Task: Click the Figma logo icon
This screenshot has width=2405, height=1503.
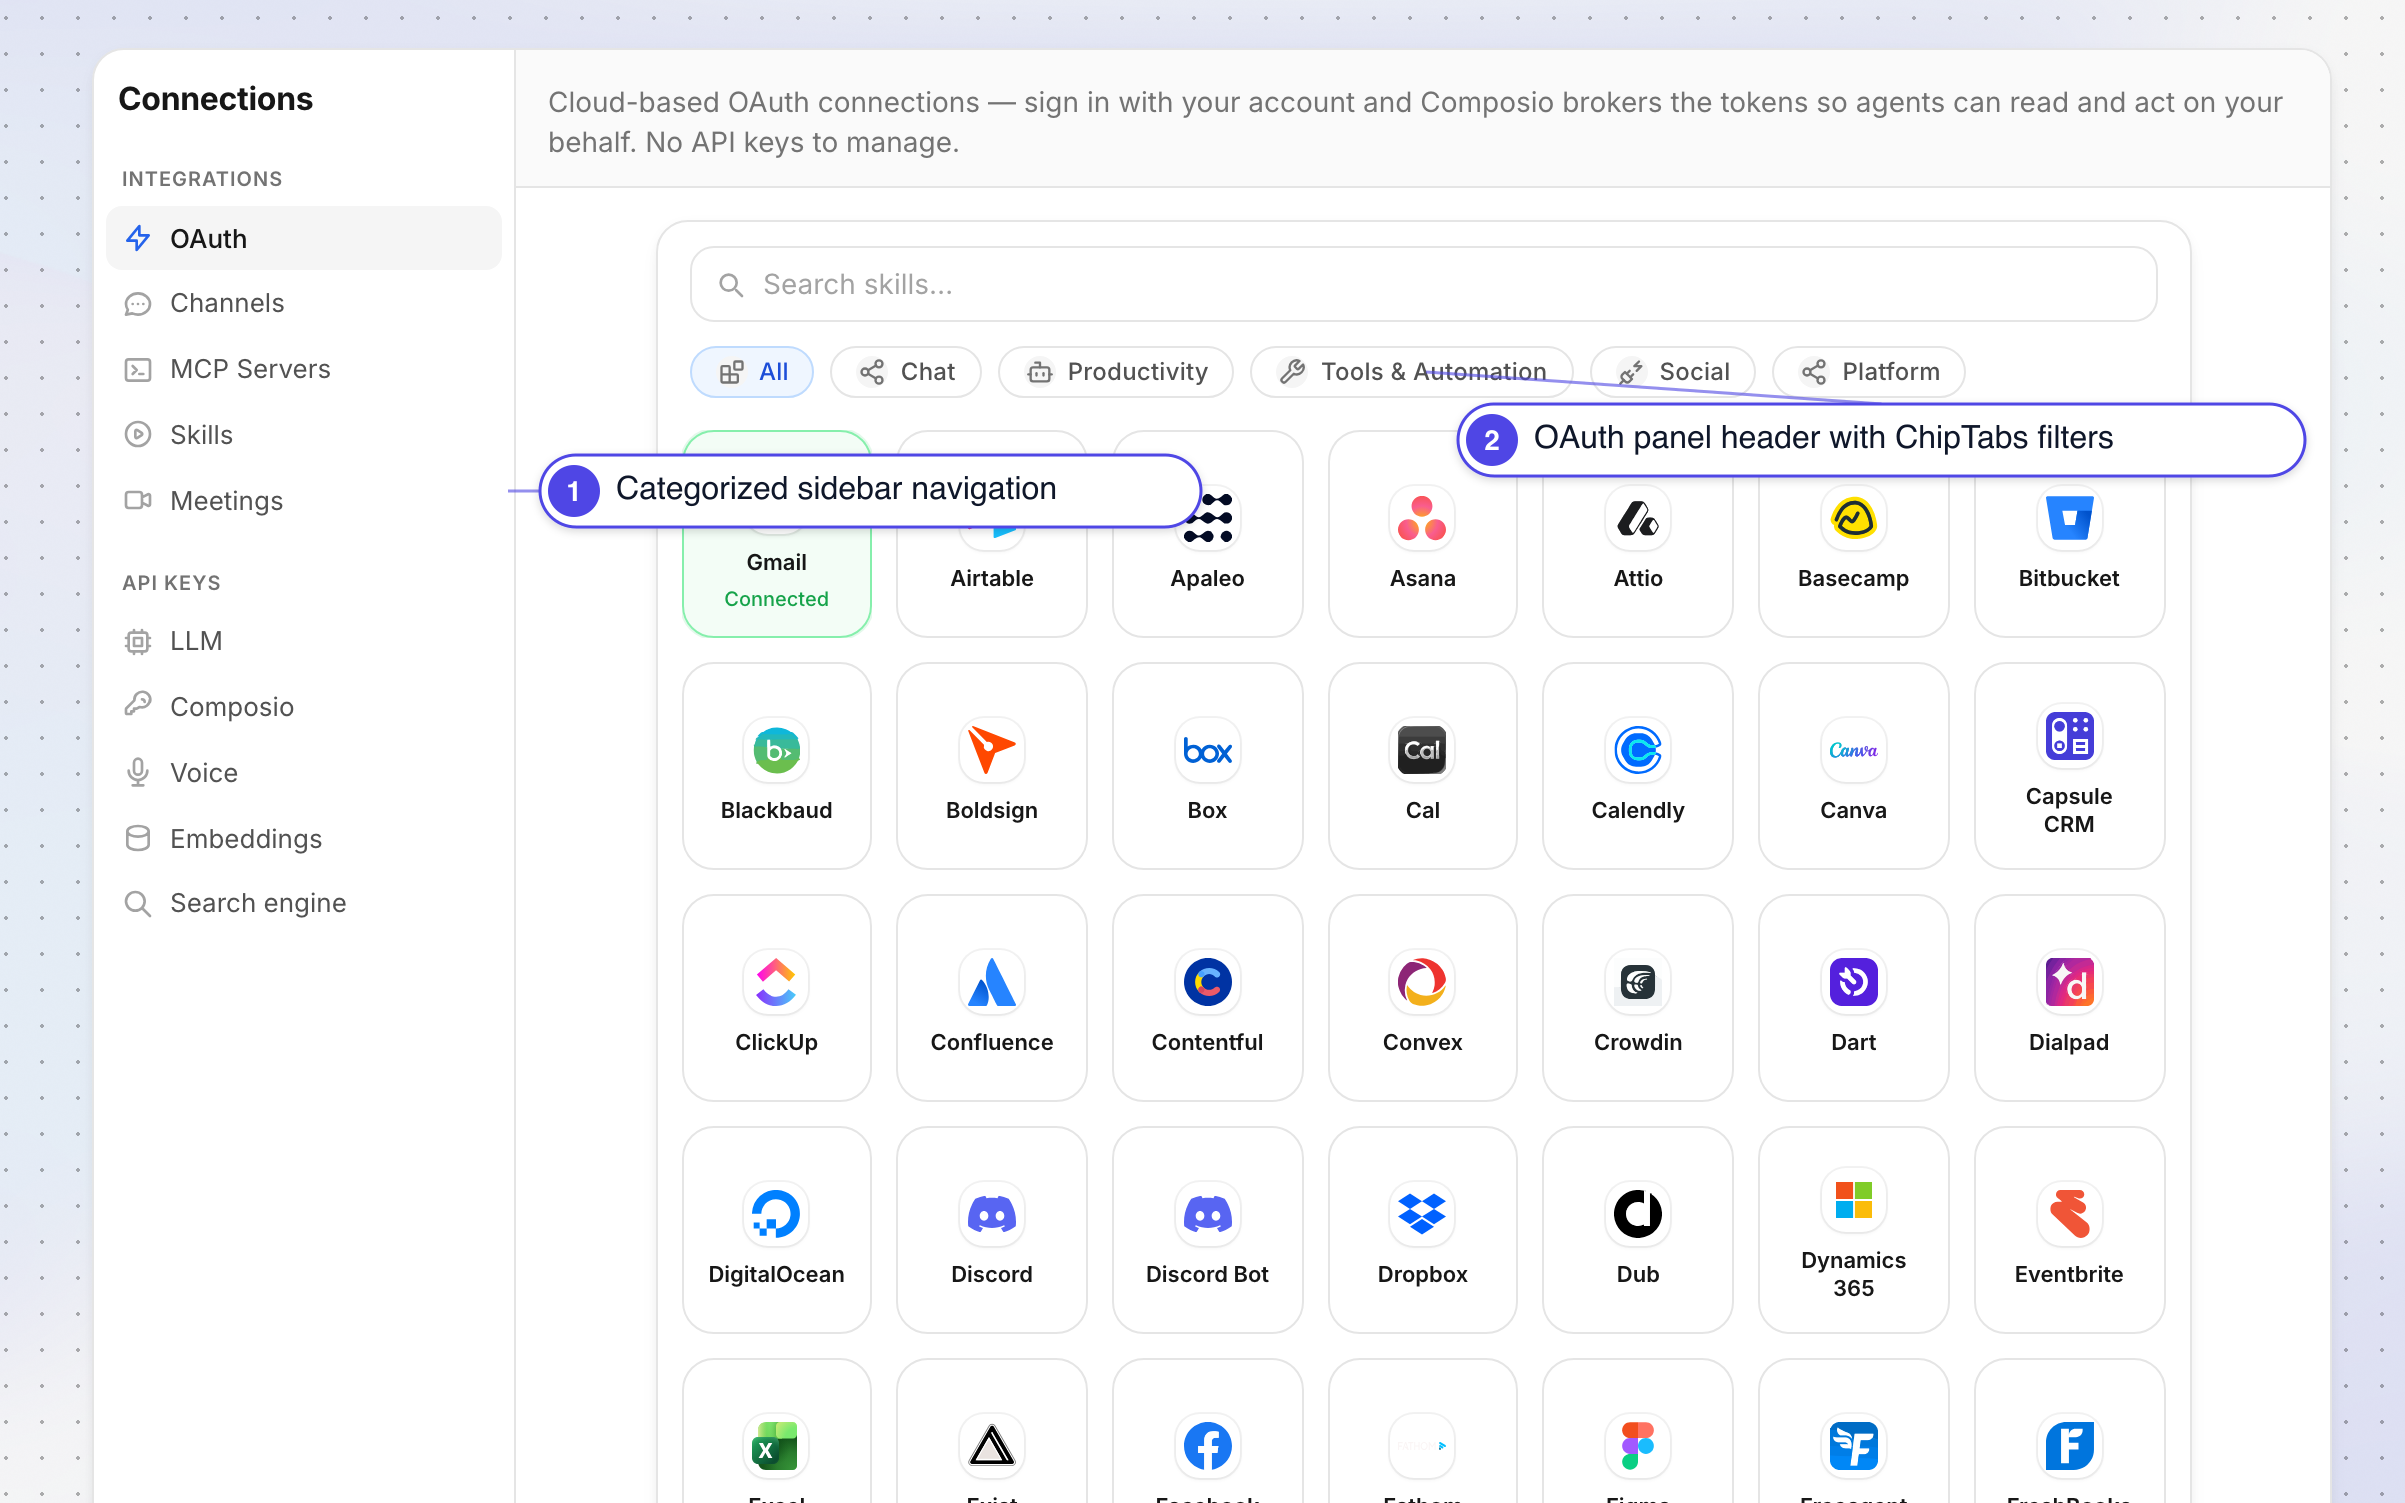Action: pos(1638,1446)
